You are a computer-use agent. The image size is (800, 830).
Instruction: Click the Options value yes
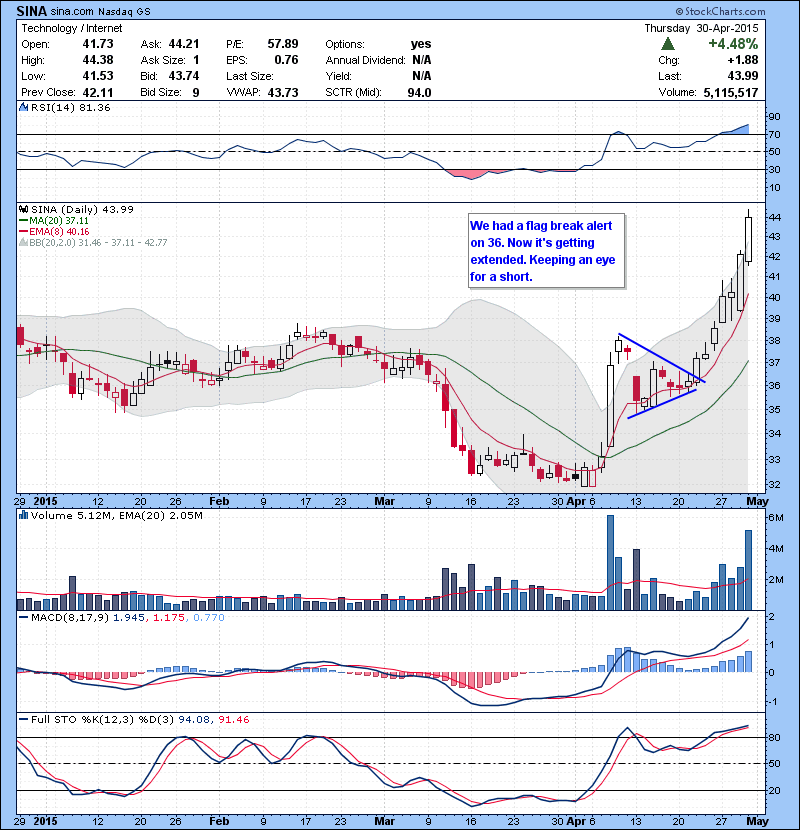click(x=421, y=44)
